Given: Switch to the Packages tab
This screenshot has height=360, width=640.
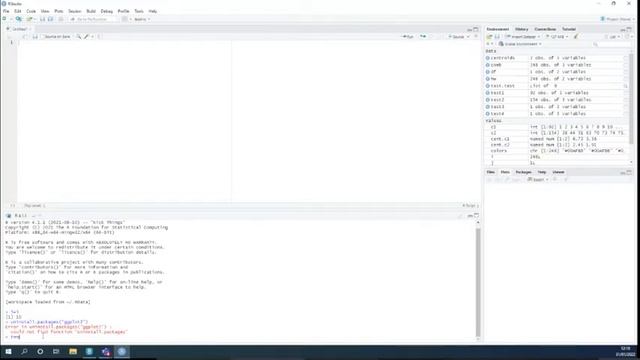Looking at the screenshot, I should pyautogui.click(x=523, y=172).
